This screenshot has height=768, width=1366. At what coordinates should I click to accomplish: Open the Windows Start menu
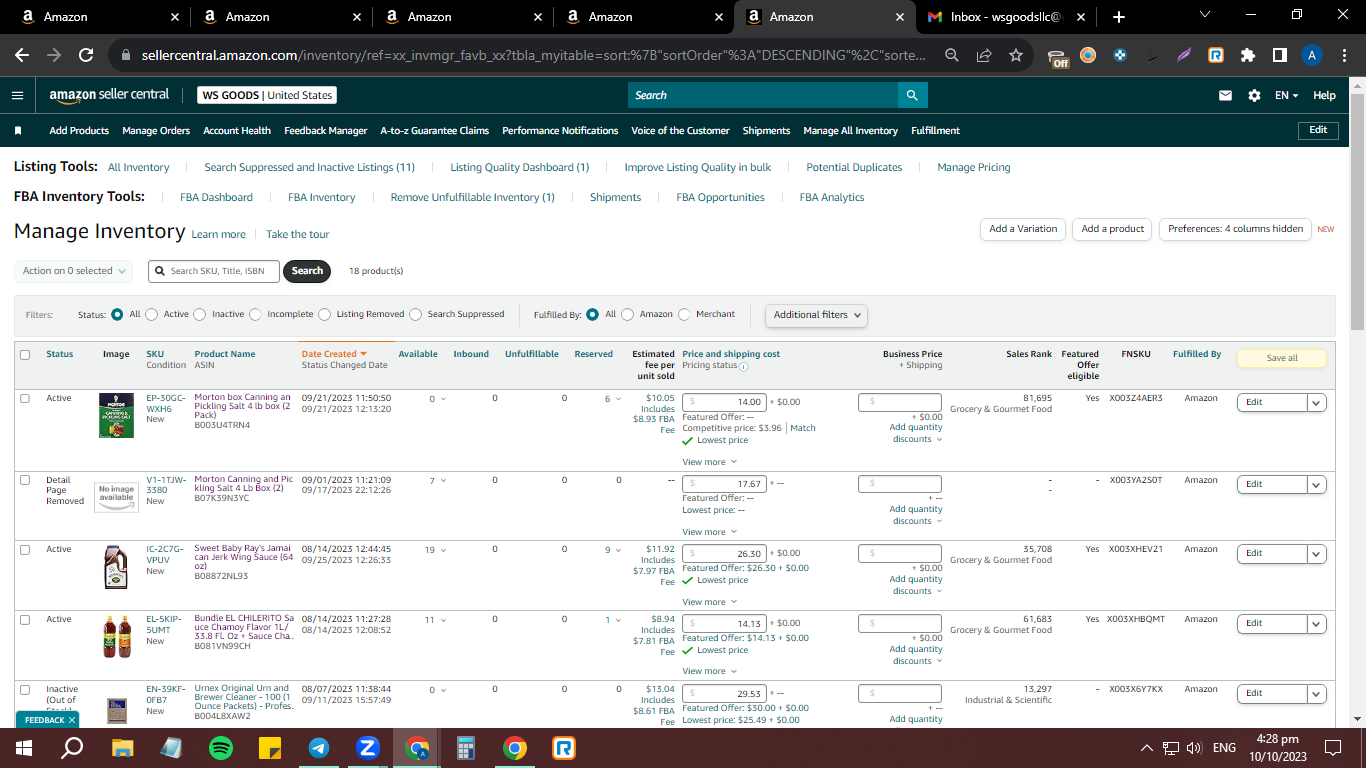[x=24, y=748]
